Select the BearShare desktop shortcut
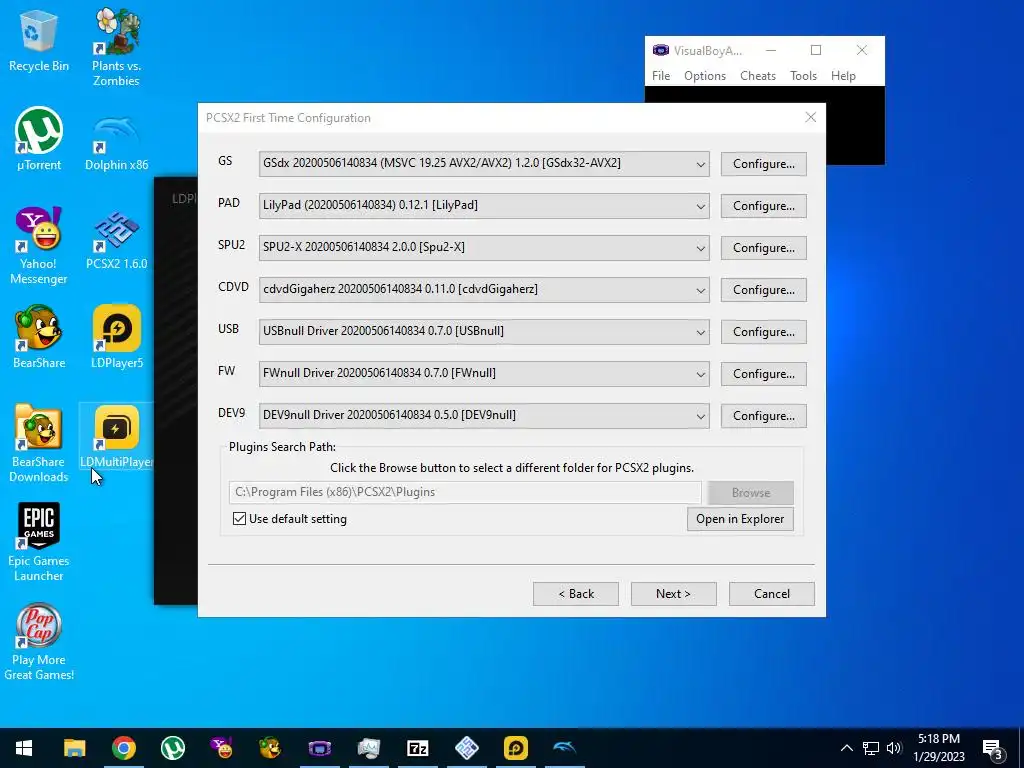Image resolution: width=1024 pixels, height=768 pixels. pos(39,338)
